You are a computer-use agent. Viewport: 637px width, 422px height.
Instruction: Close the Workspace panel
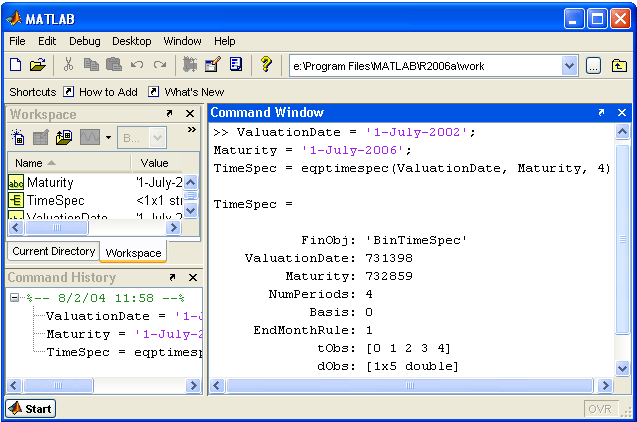(x=190, y=114)
